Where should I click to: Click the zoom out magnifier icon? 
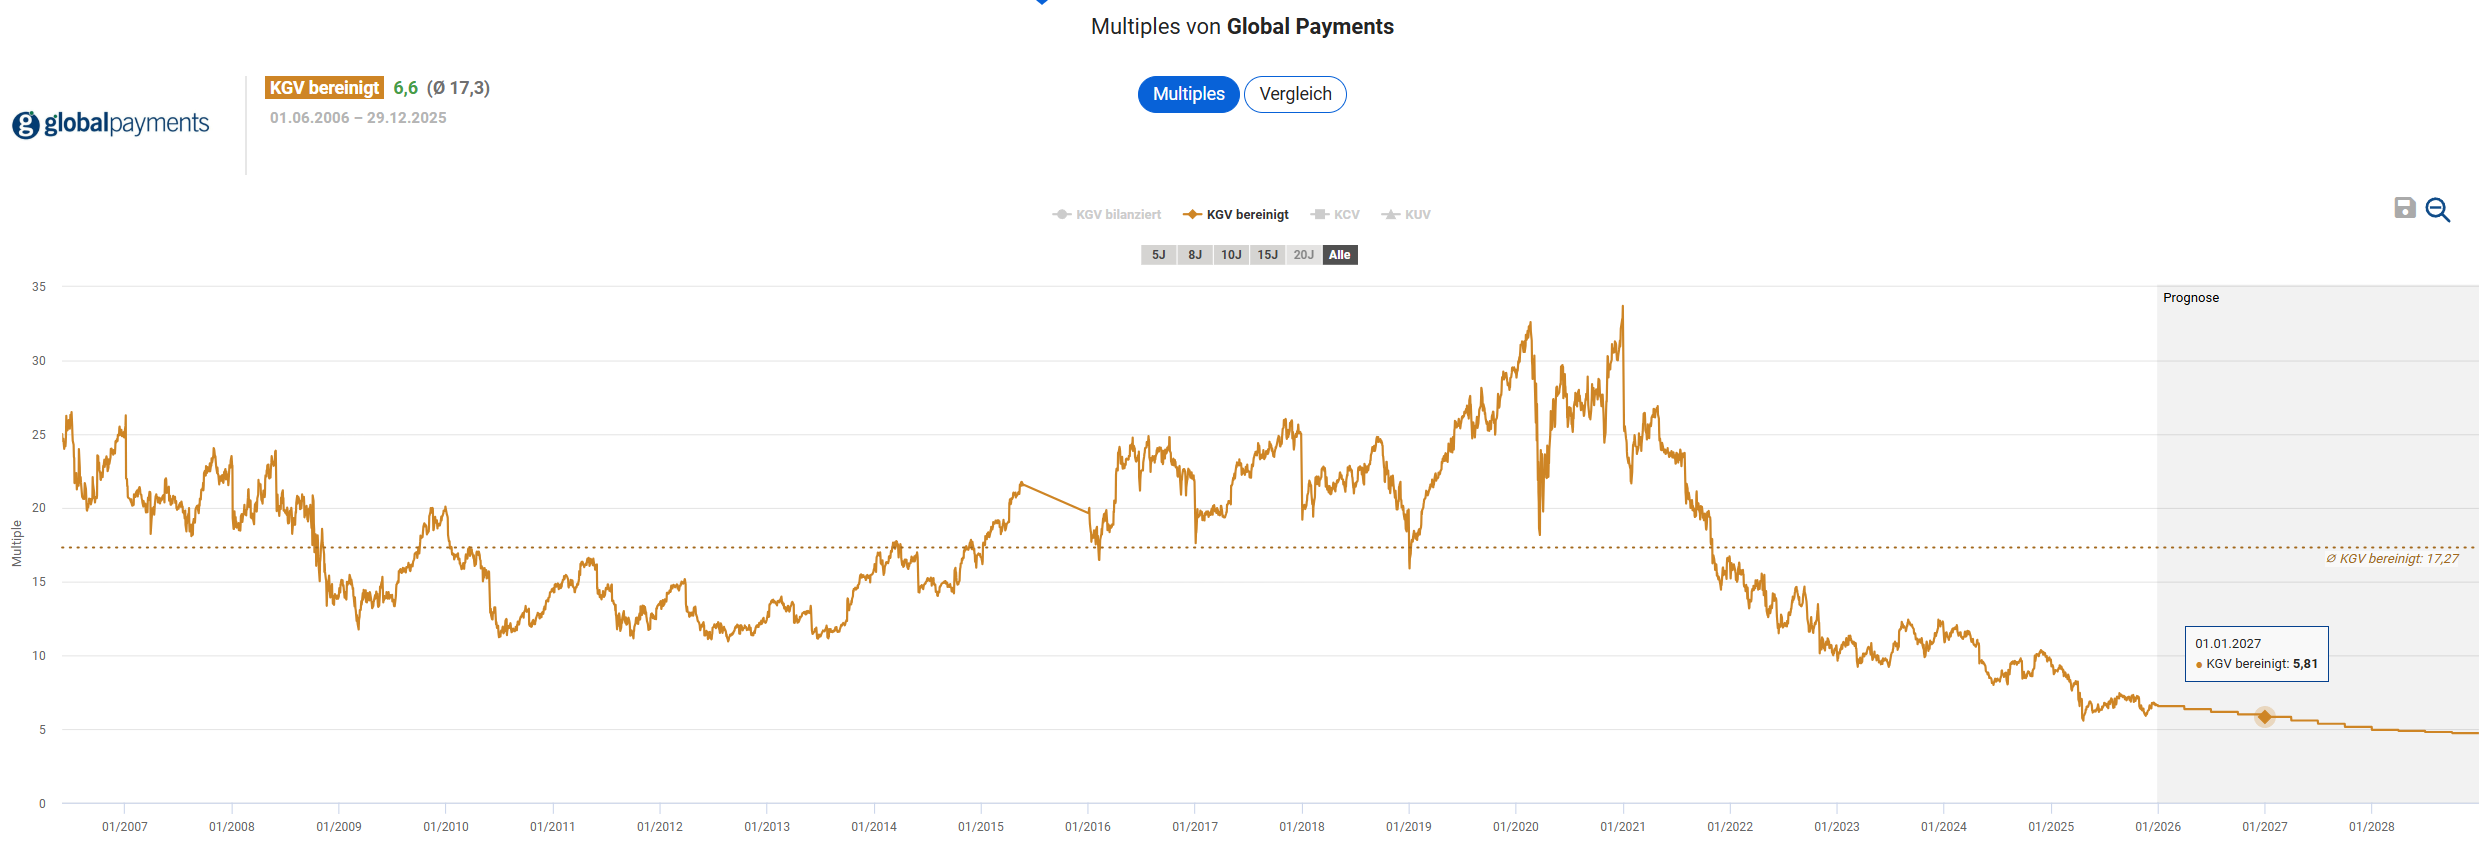(2438, 210)
